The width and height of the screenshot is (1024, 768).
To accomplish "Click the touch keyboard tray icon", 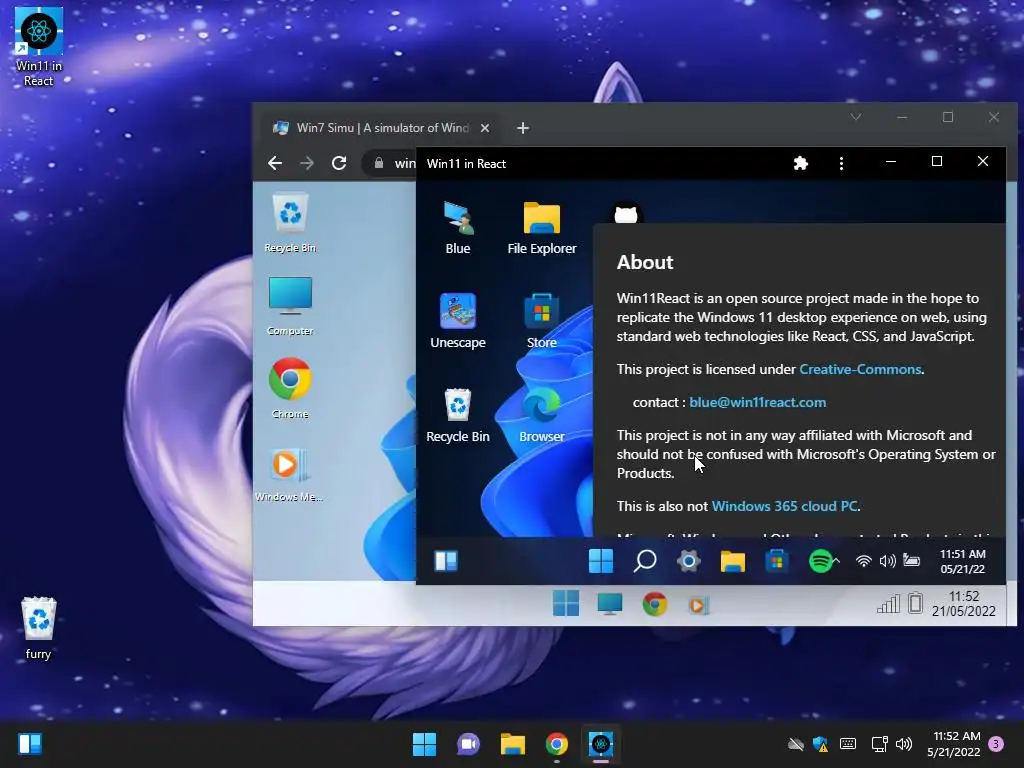I will [848, 744].
